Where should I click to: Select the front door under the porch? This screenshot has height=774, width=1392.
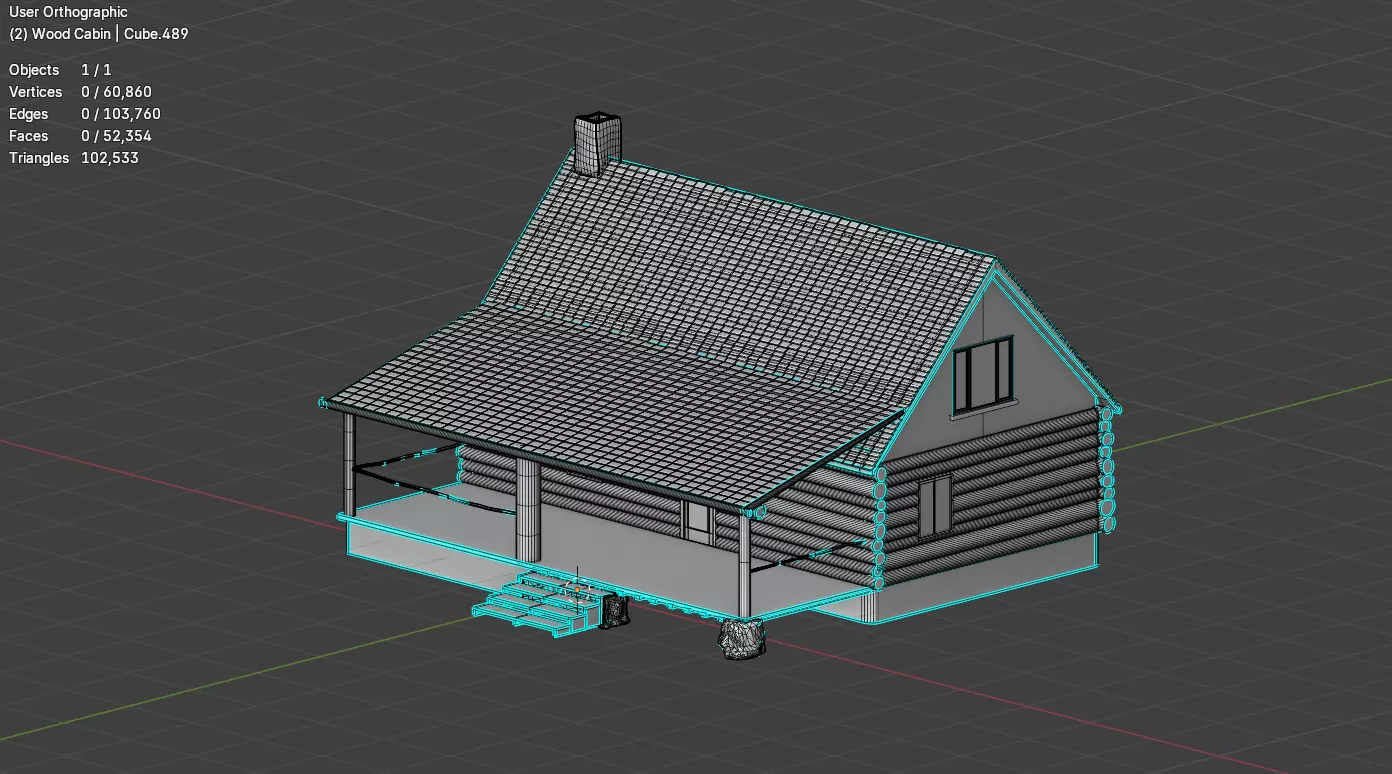(698, 523)
